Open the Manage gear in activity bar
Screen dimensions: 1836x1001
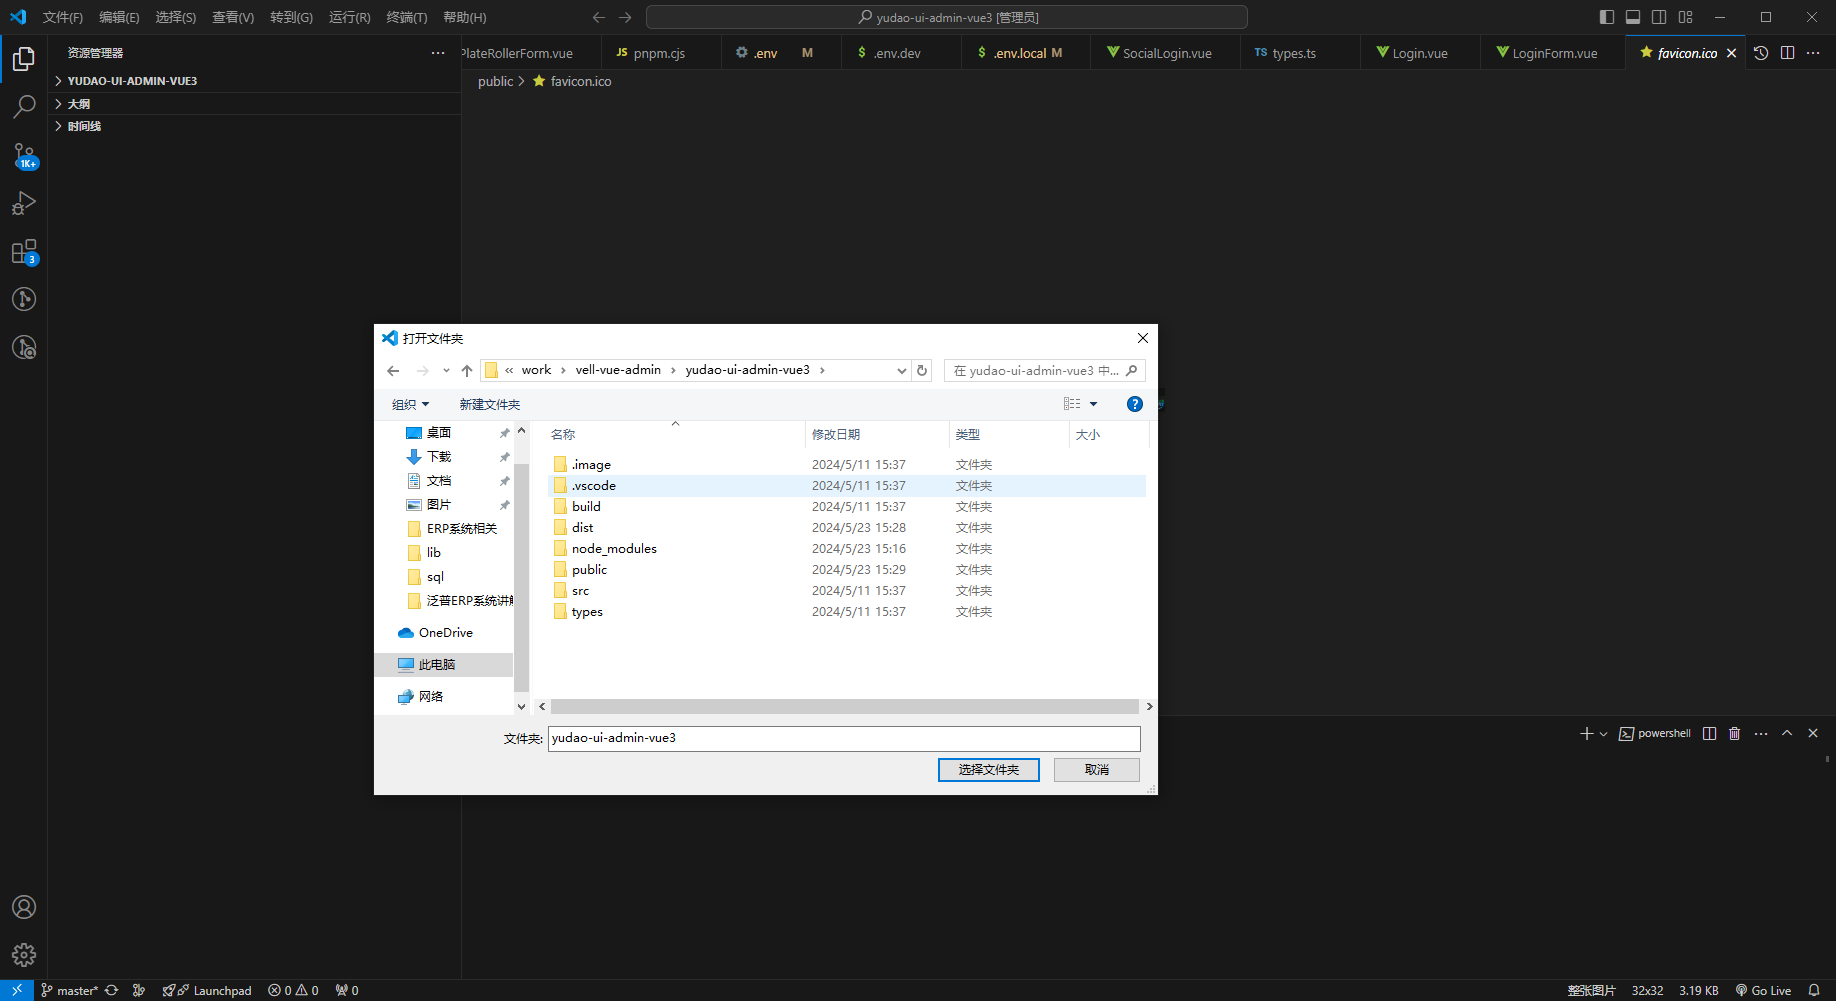(24, 955)
